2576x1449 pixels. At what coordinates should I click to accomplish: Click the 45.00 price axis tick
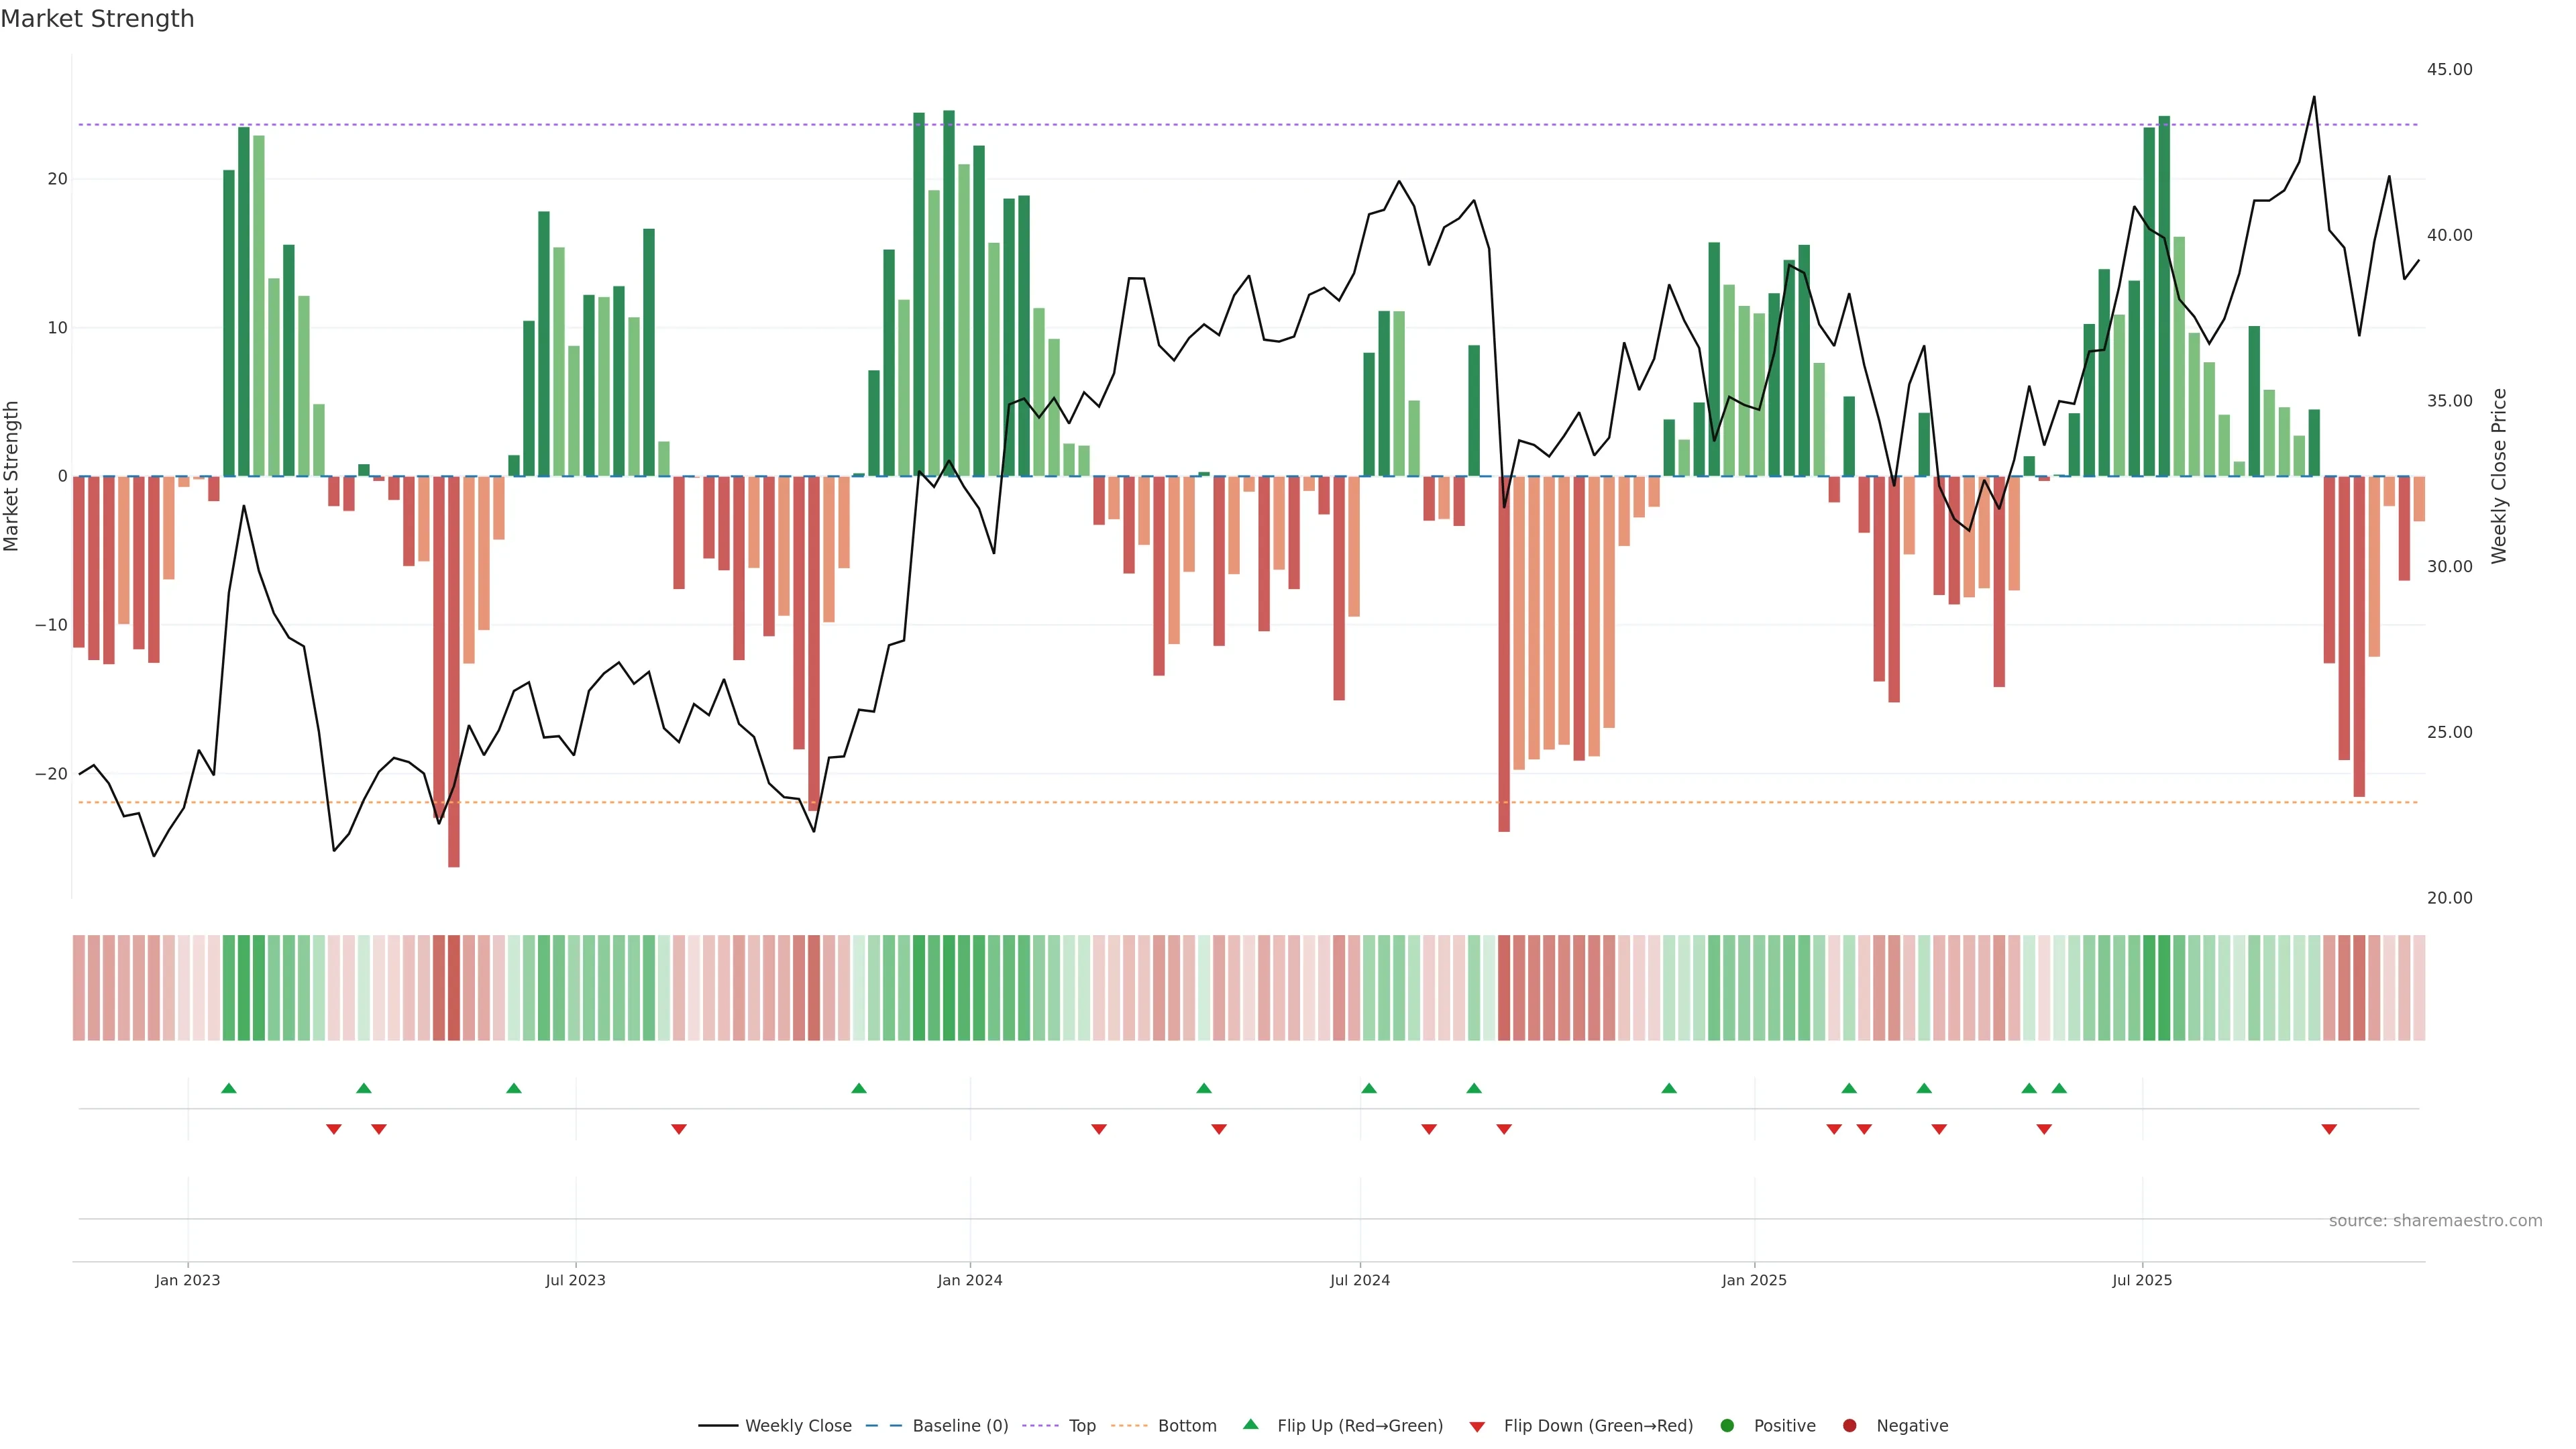coord(2449,69)
